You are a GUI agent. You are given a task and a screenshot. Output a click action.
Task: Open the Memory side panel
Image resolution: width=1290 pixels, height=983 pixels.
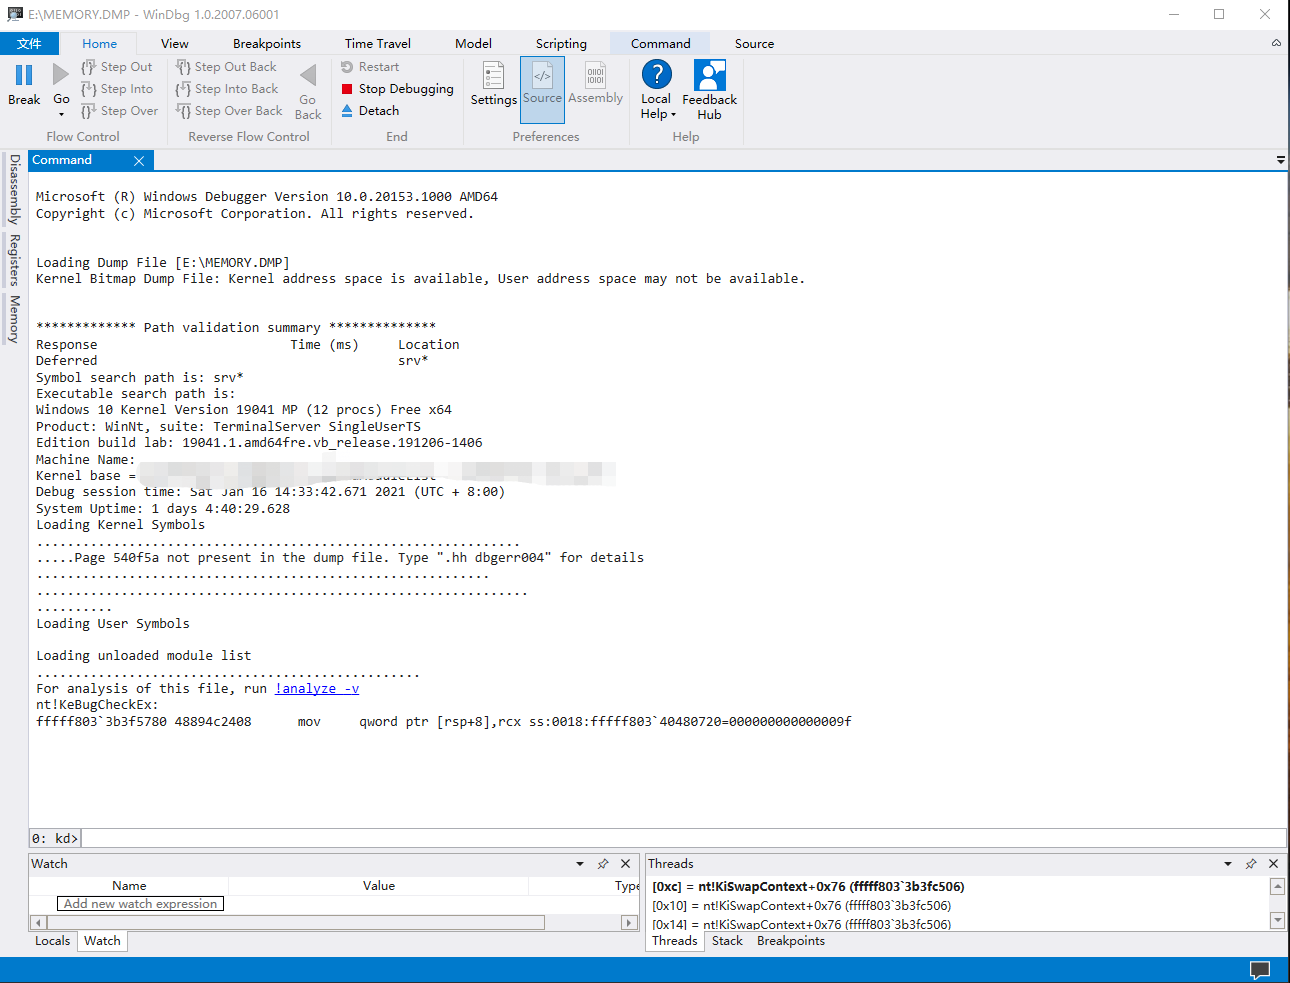14,319
